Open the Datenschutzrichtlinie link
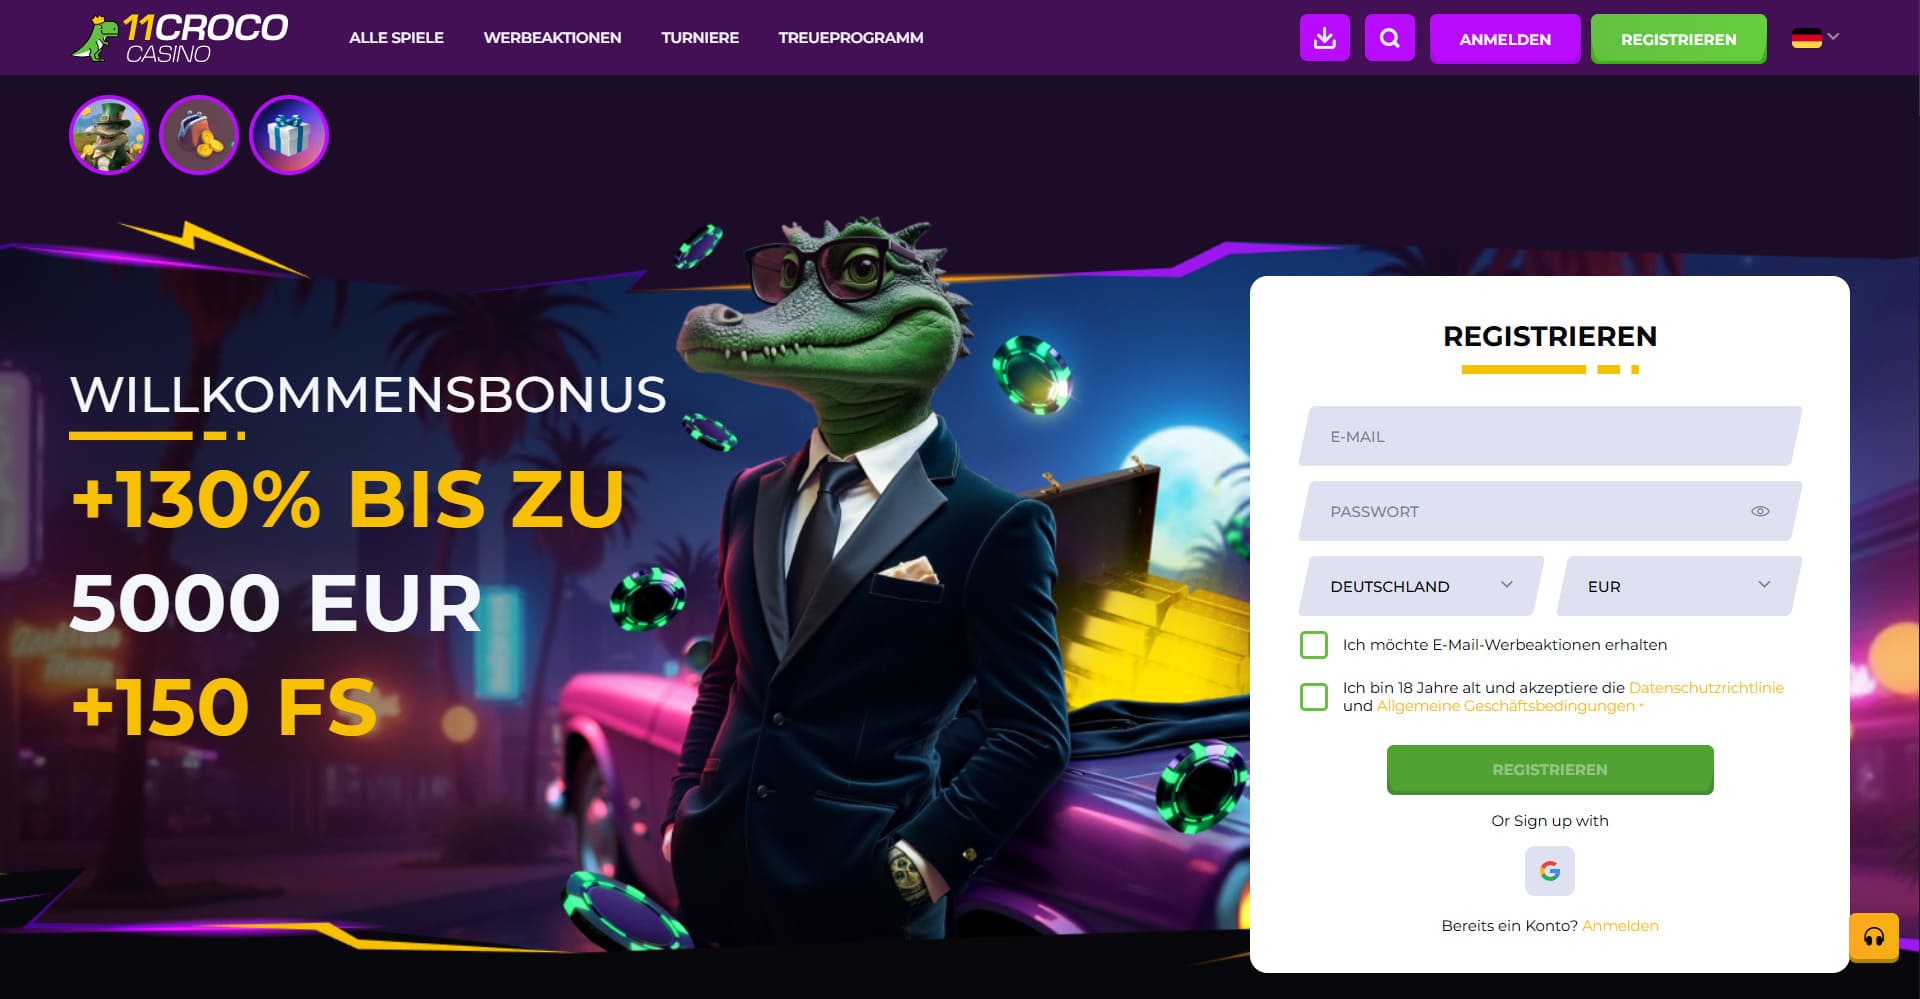 [x=1706, y=688]
